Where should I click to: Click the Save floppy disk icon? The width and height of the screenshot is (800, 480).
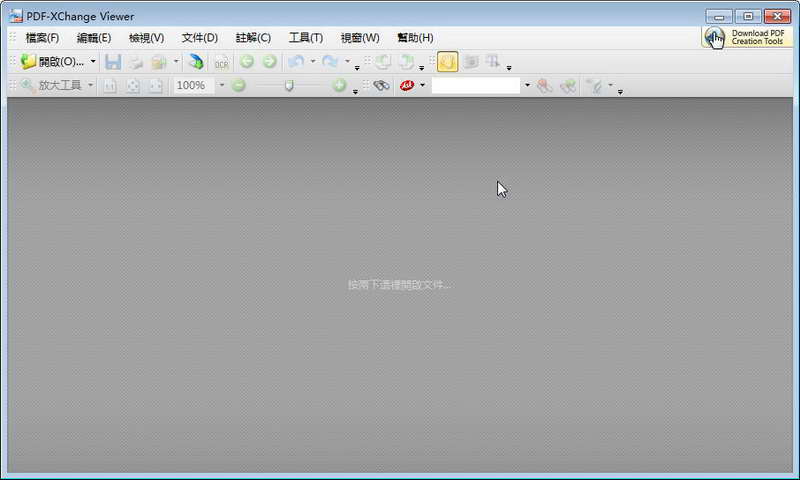113,62
